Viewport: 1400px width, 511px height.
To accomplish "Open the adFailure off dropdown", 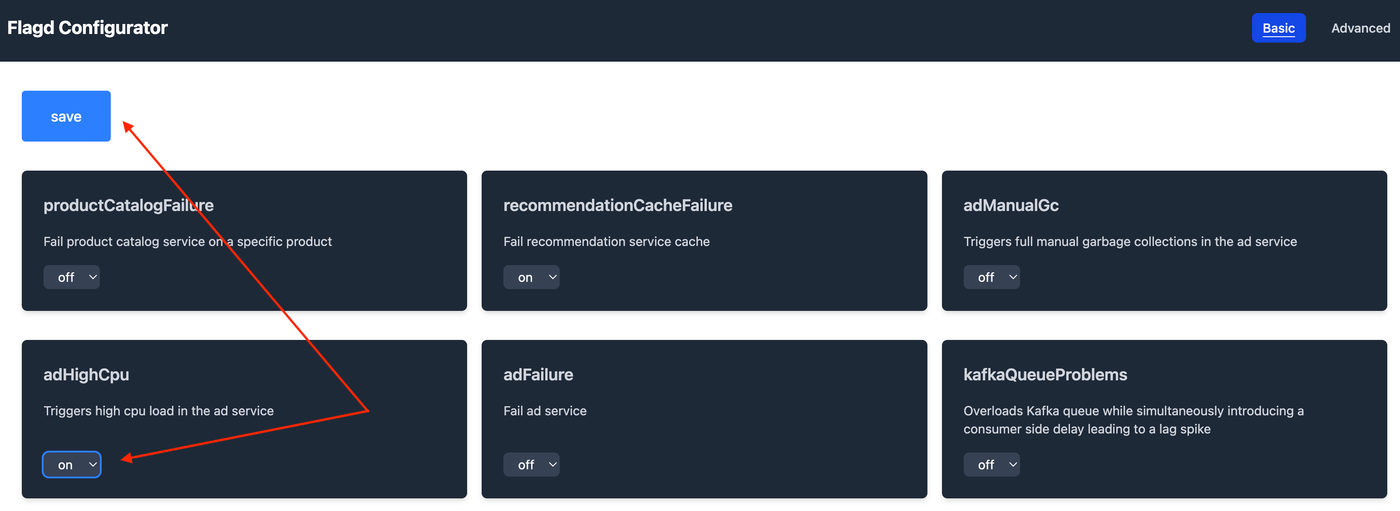I will [x=531, y=464].
